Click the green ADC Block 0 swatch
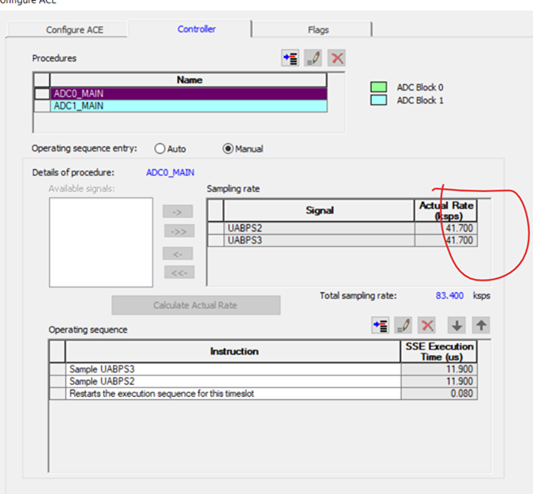This screenshot has width=533, height=494. (378, 87)
